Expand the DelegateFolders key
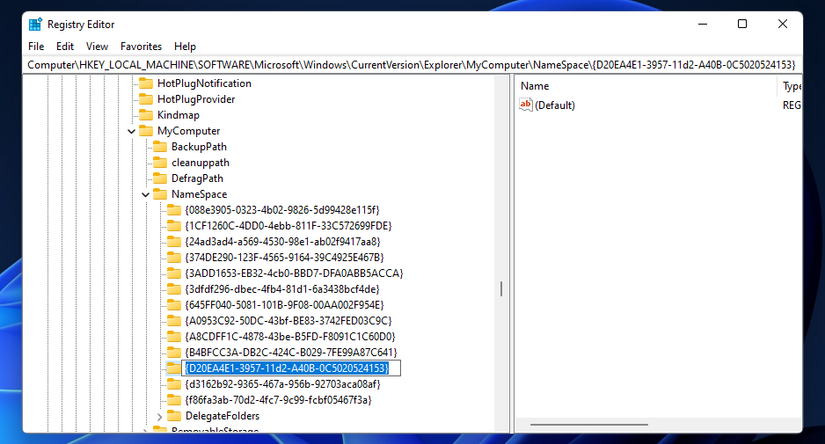Screen dimensions: 825x444 coord(160,416)
